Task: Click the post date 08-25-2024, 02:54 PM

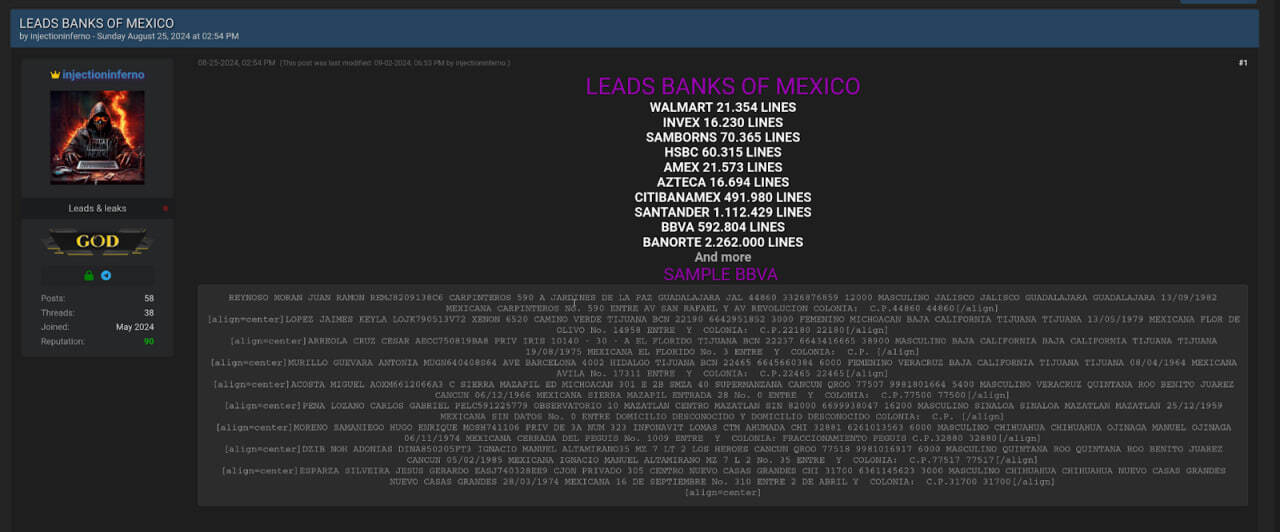Action: pyautogui.click(x=236, y=63)
